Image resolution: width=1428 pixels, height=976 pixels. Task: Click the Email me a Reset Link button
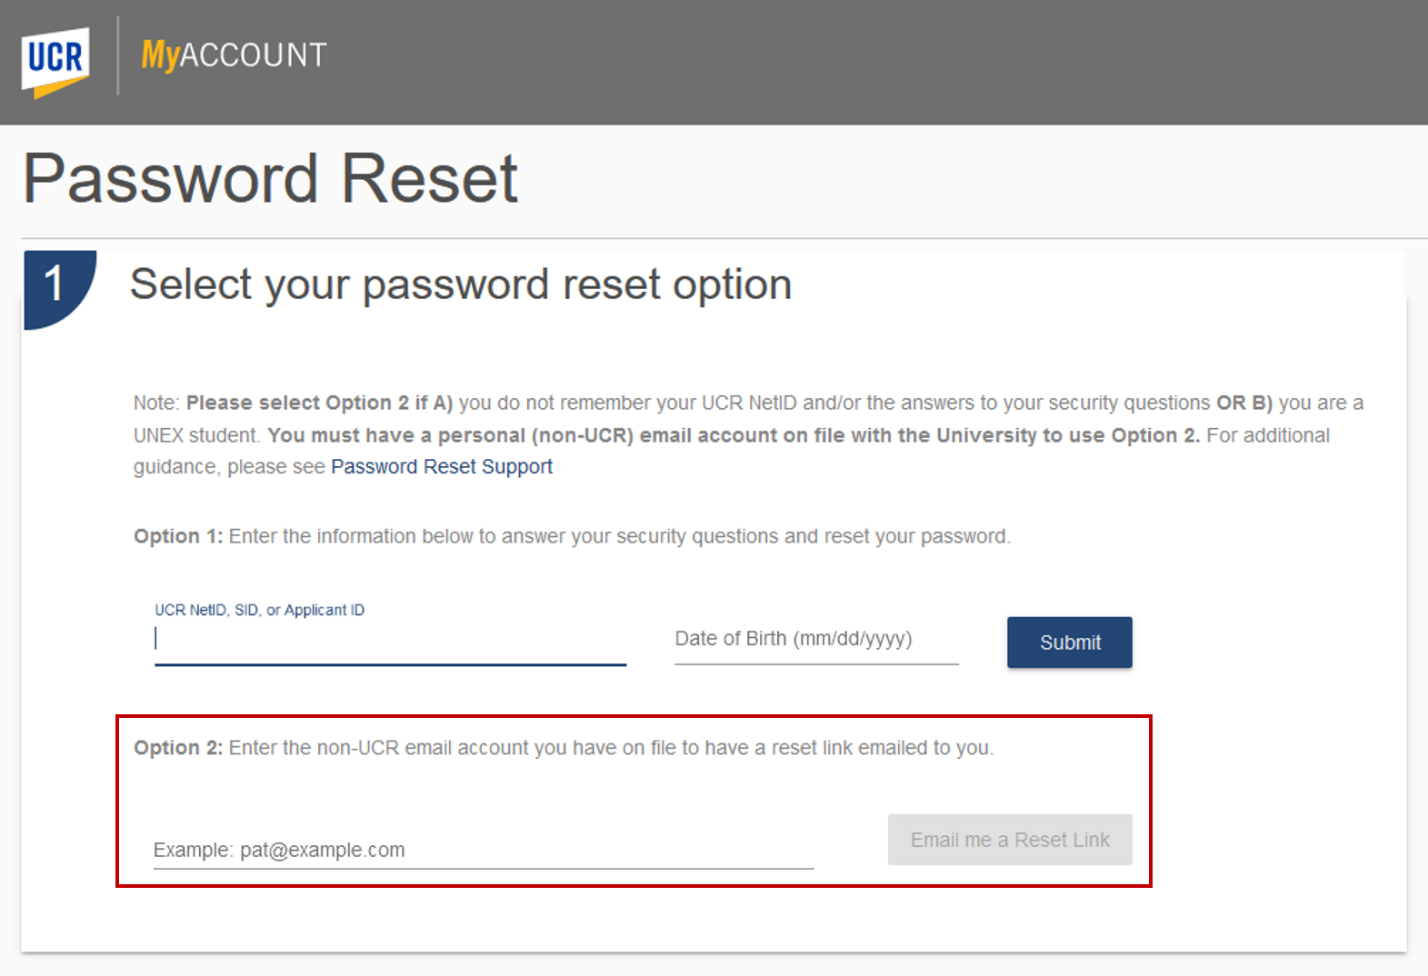pos(1009,840)
